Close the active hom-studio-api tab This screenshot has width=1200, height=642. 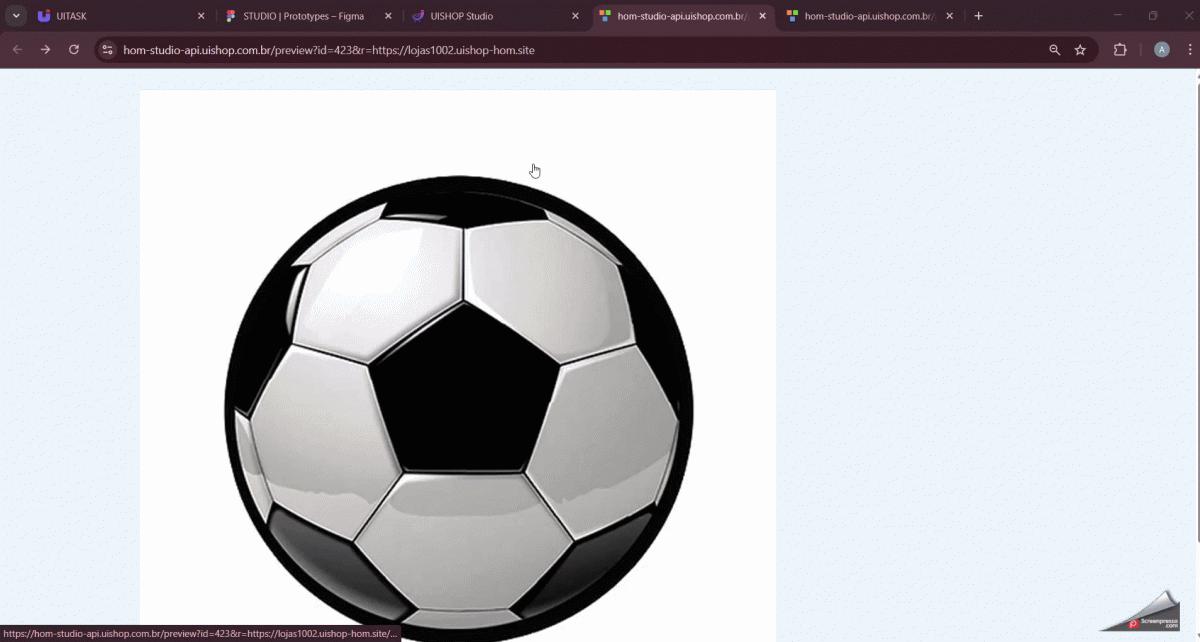point(763,16)
